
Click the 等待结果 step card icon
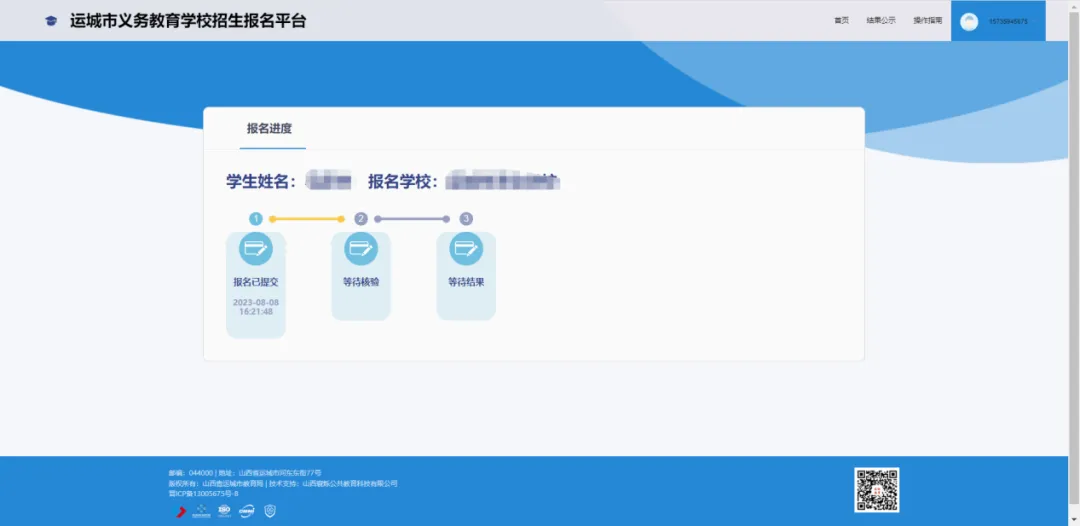[466, 249]
